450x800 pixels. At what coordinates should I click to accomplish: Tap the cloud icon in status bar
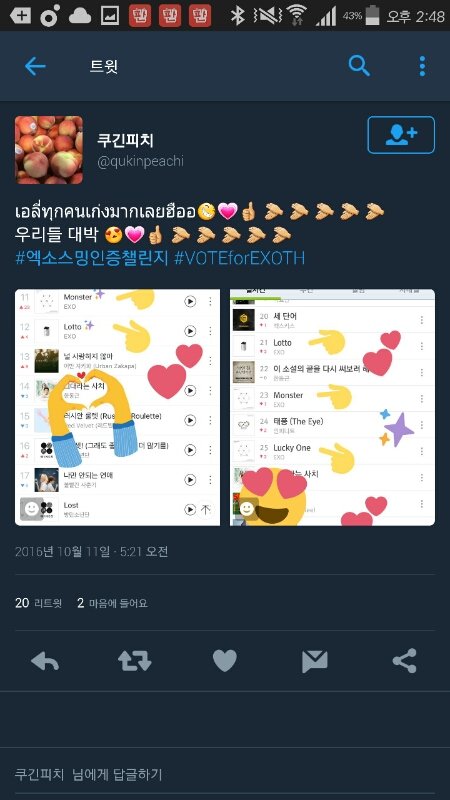[x=80, y=16]
